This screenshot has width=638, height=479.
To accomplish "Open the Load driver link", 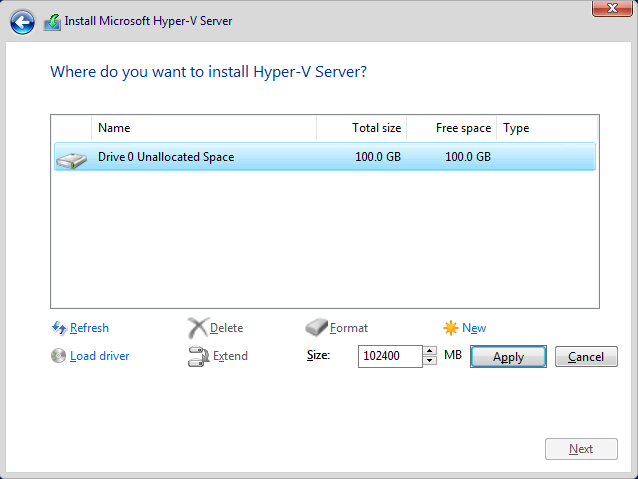I will 99,356.
